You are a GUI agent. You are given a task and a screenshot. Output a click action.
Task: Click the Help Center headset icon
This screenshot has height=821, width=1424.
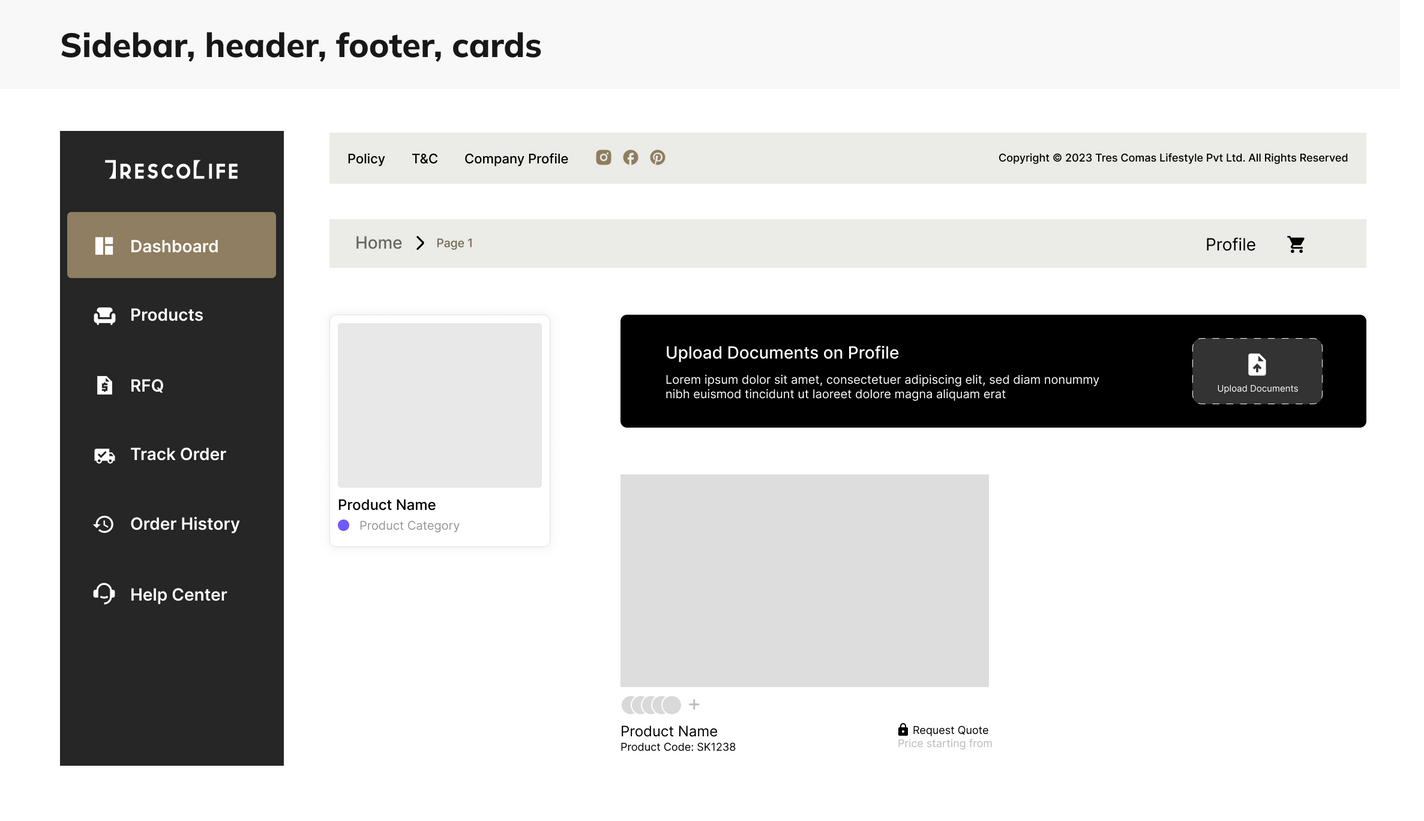[x=104, y=594]
